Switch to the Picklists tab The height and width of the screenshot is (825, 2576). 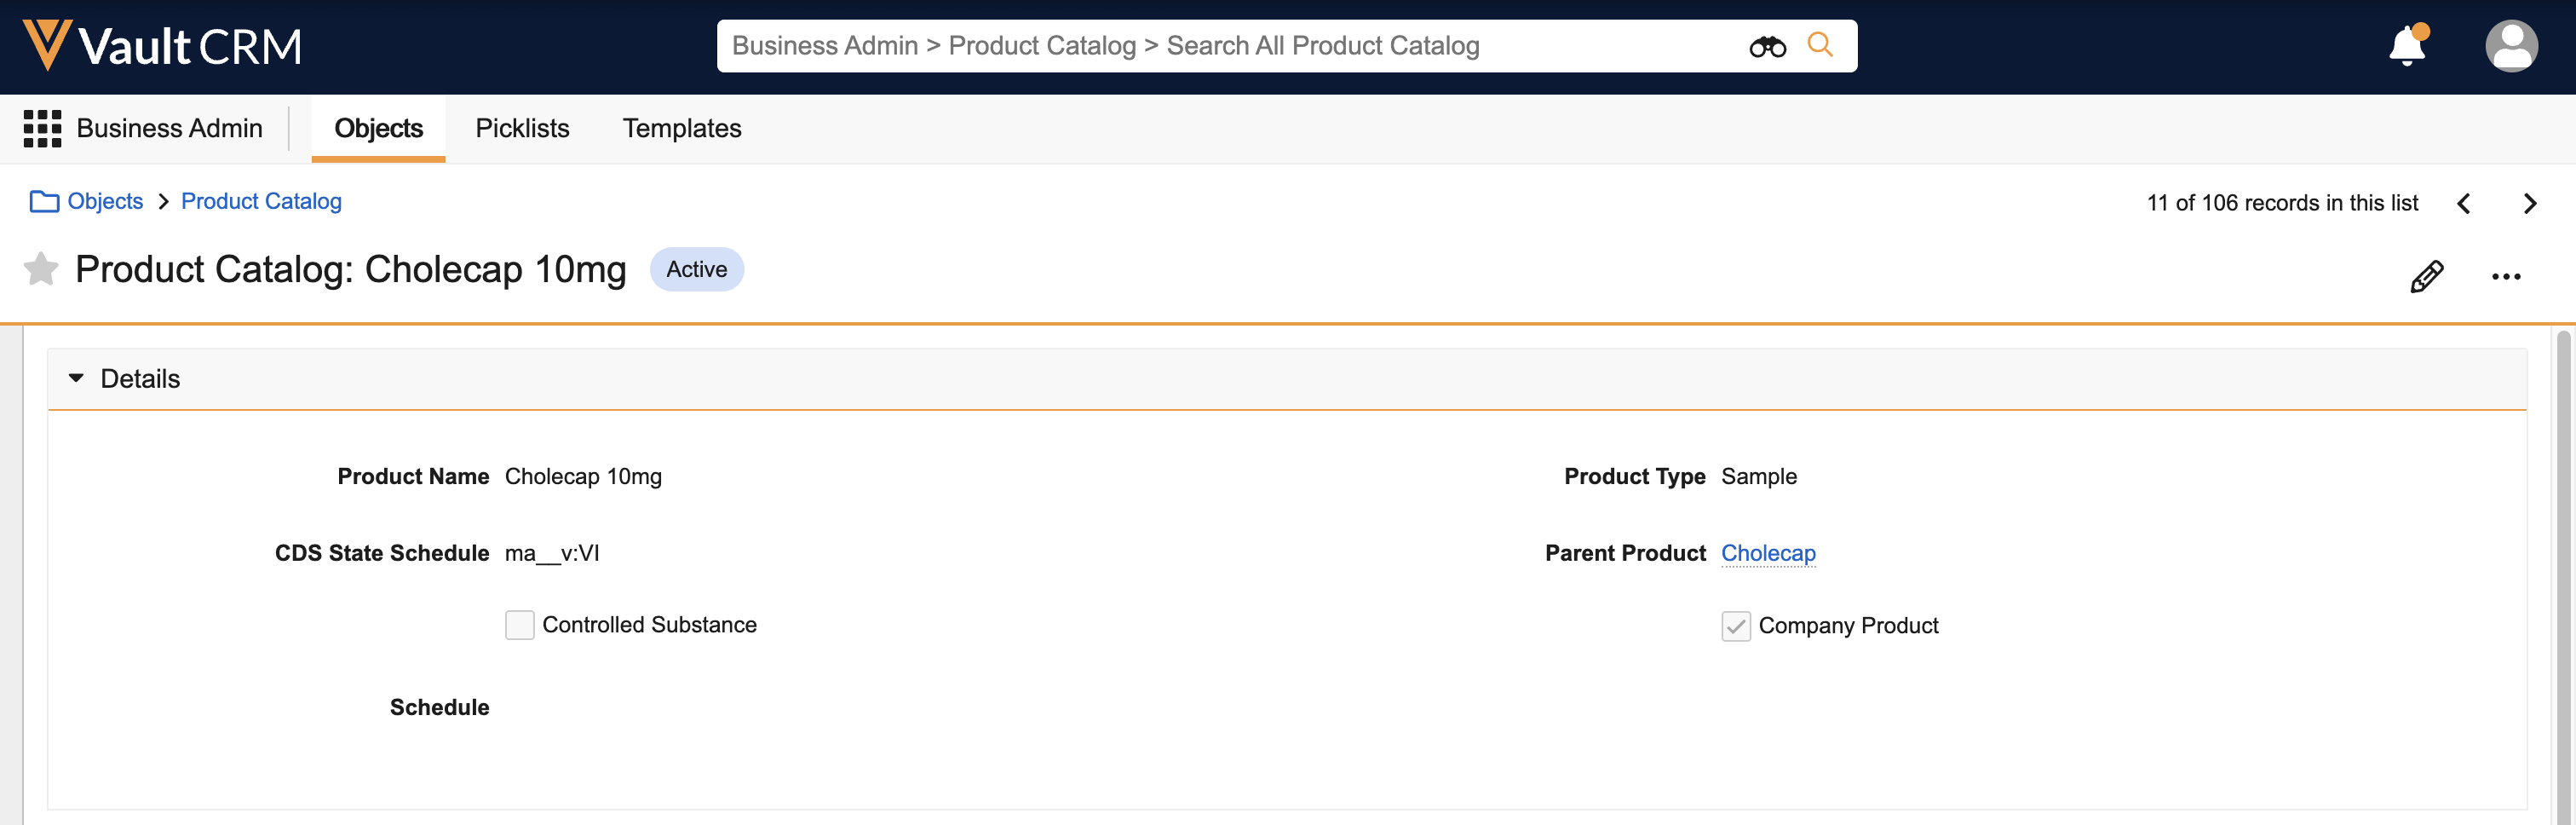point(522,128)
